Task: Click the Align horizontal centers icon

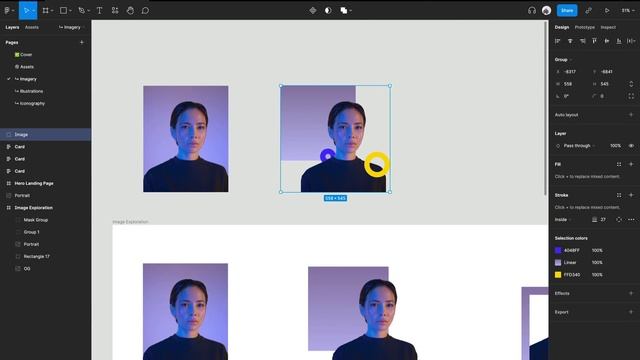Action: (570, 41)
